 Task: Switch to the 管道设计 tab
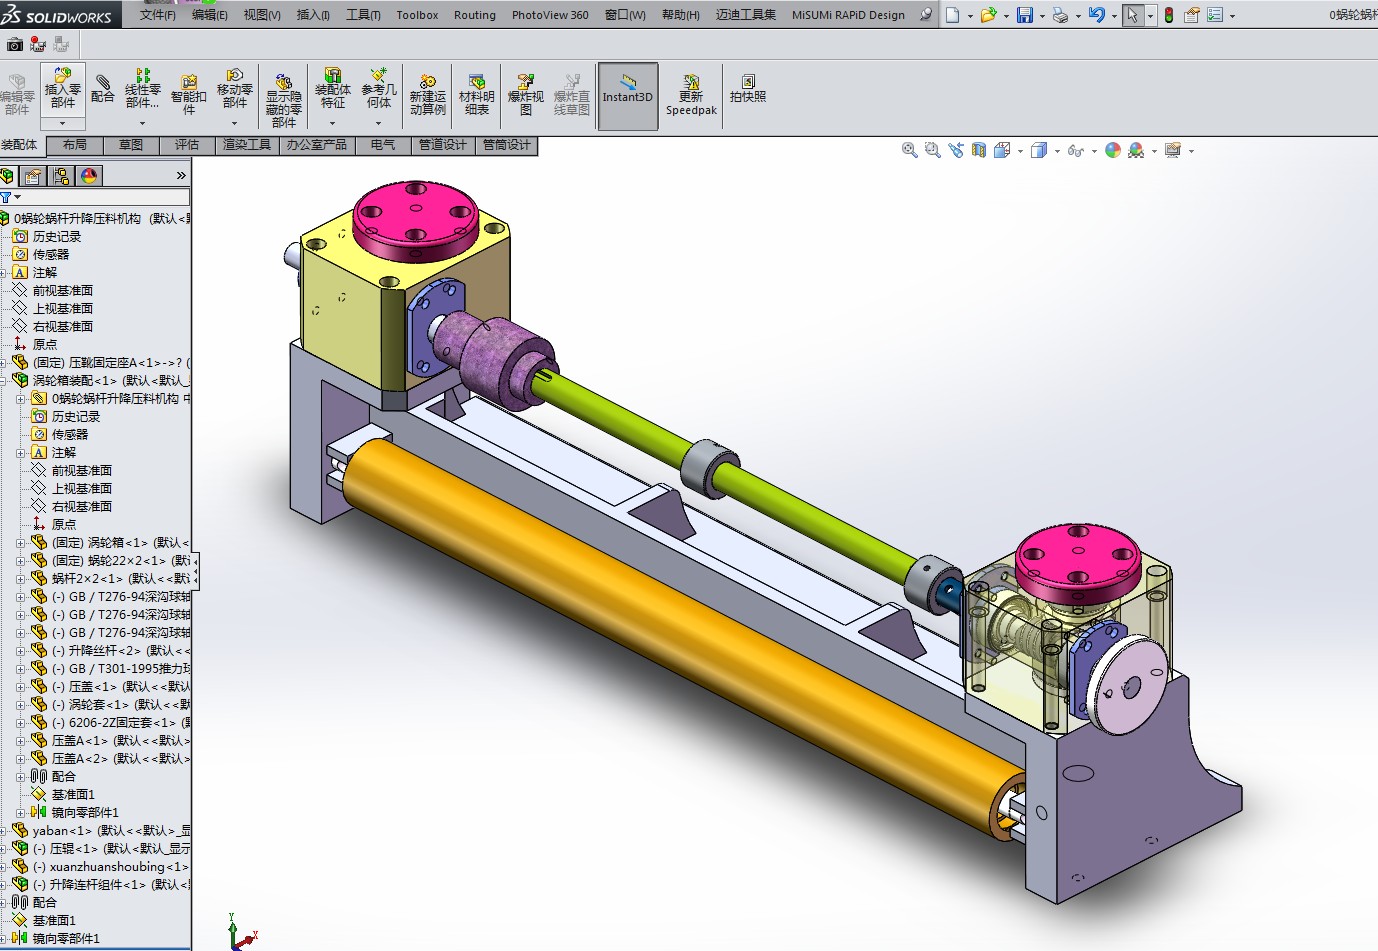tap(443, 145)
